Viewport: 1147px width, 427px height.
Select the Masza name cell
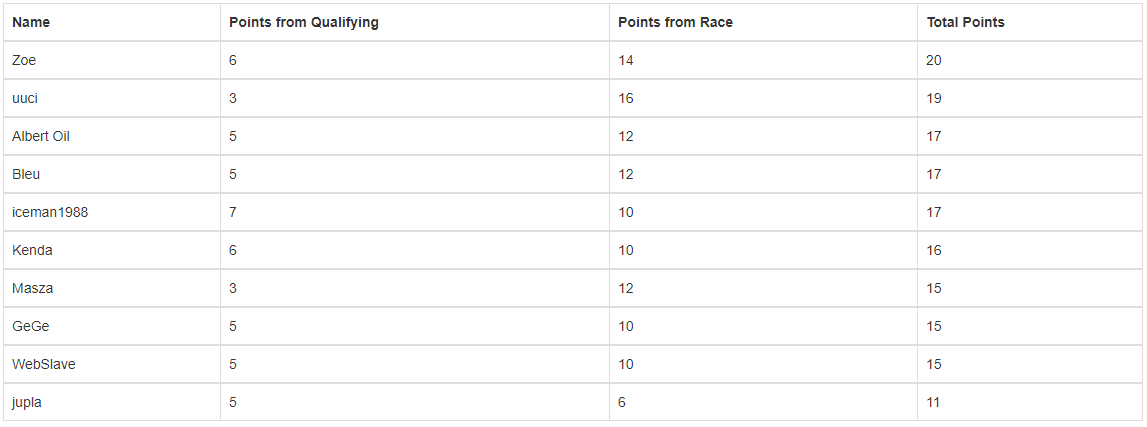coord(32,288)
